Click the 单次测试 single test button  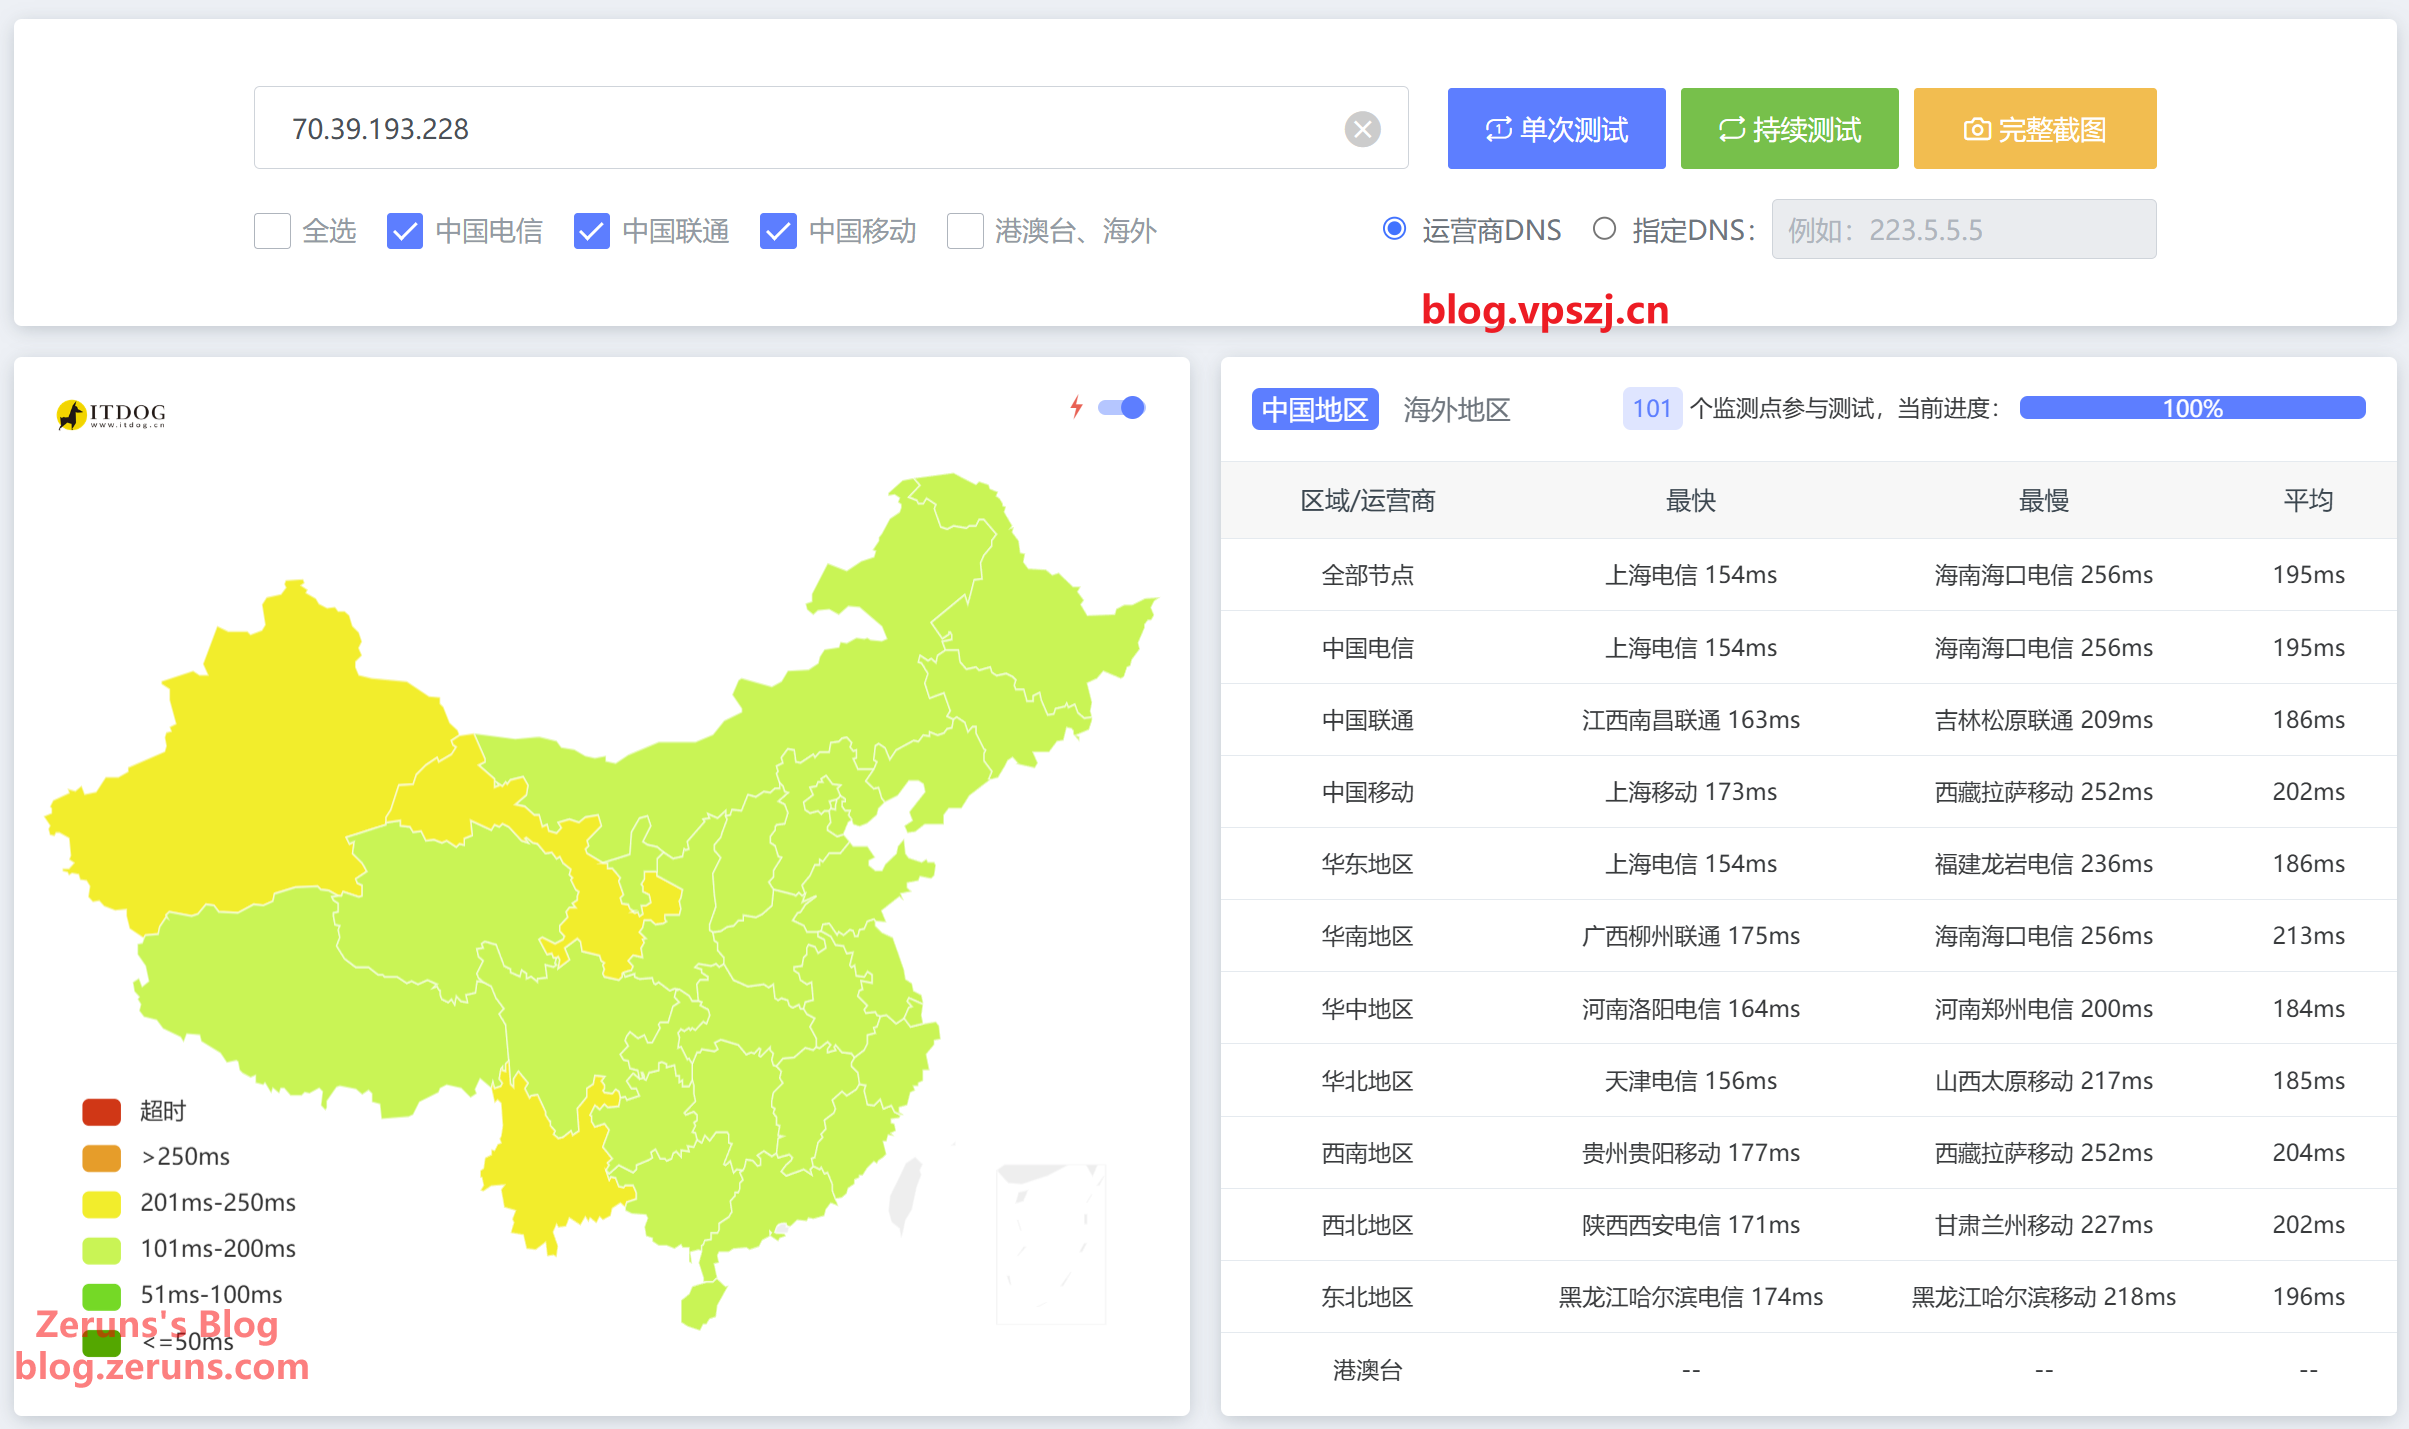1556,129
